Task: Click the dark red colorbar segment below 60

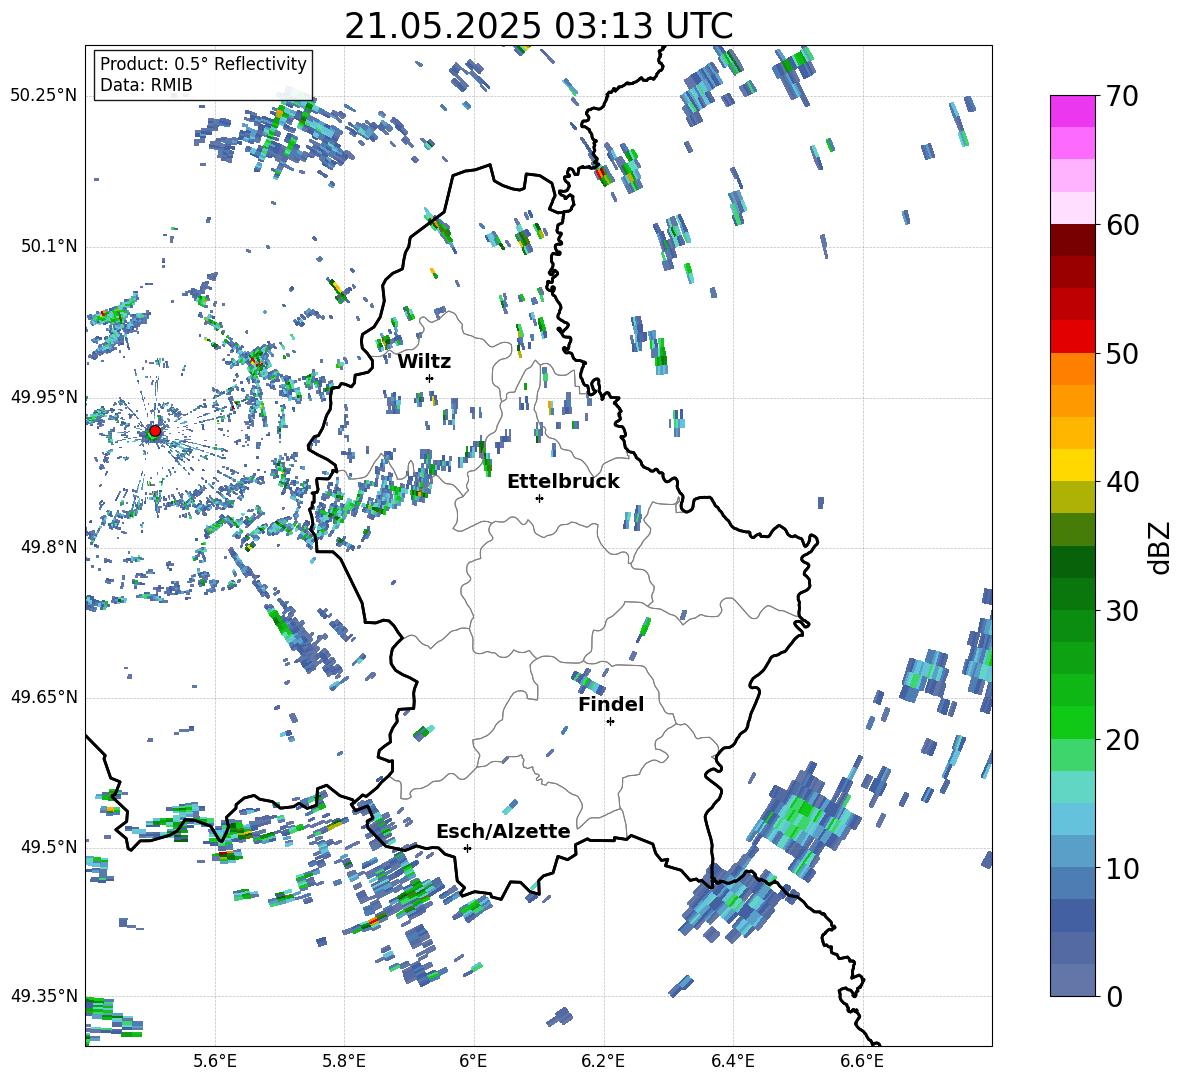Action: (1072, 239)
